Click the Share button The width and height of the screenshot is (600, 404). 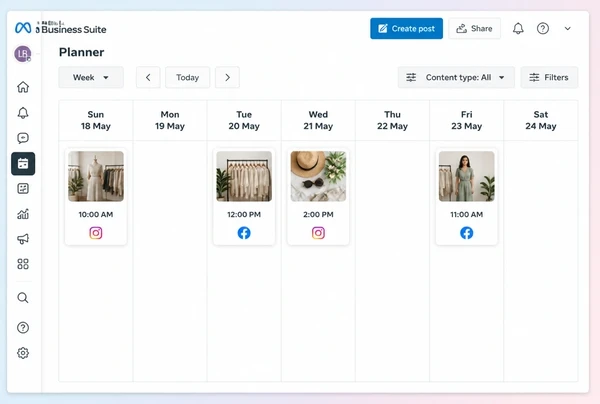[x=474, y=28]
